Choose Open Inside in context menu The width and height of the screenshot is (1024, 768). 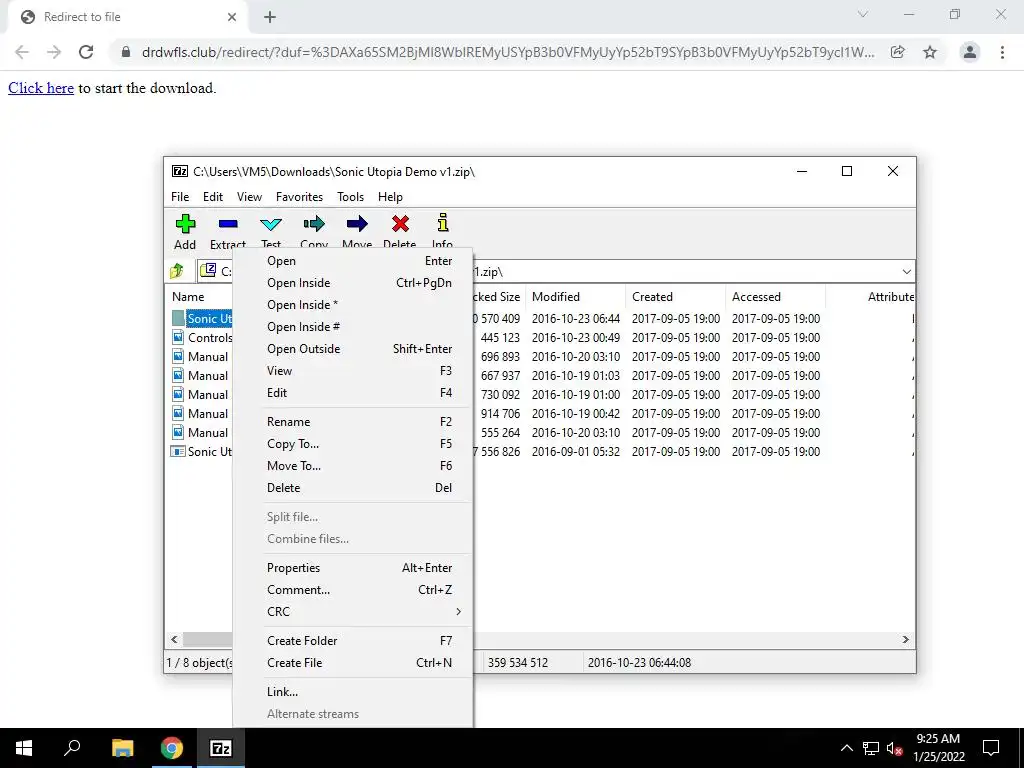click(353, 283)
